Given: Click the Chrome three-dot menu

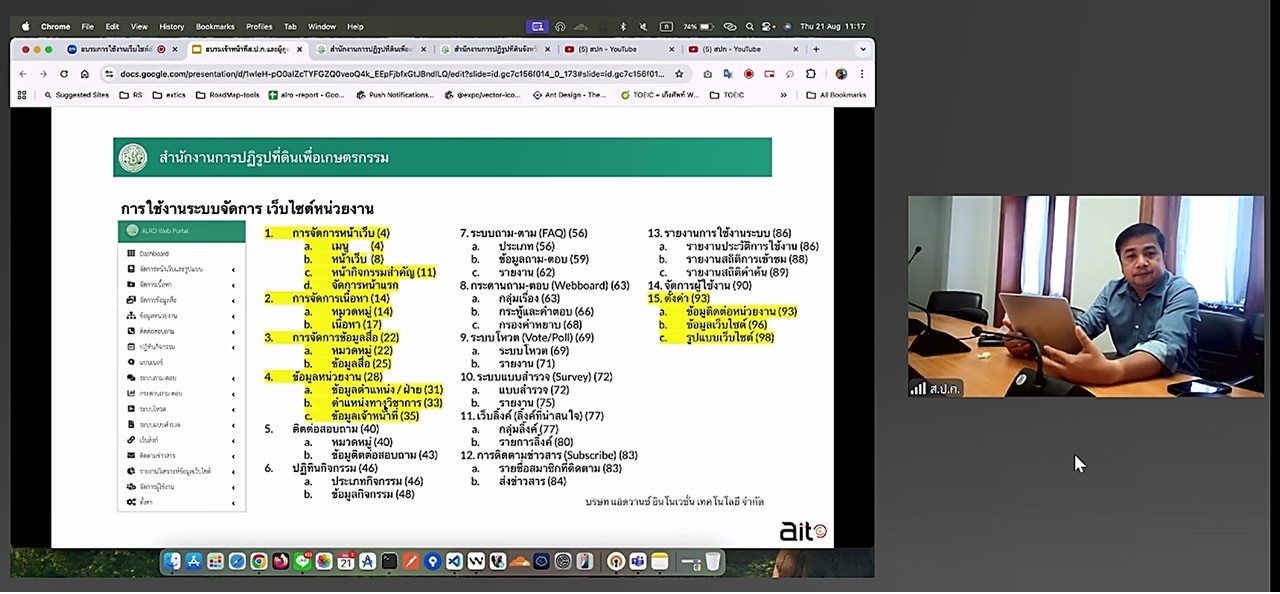Looking at the screenshot, I should click(x=861, y=74).
